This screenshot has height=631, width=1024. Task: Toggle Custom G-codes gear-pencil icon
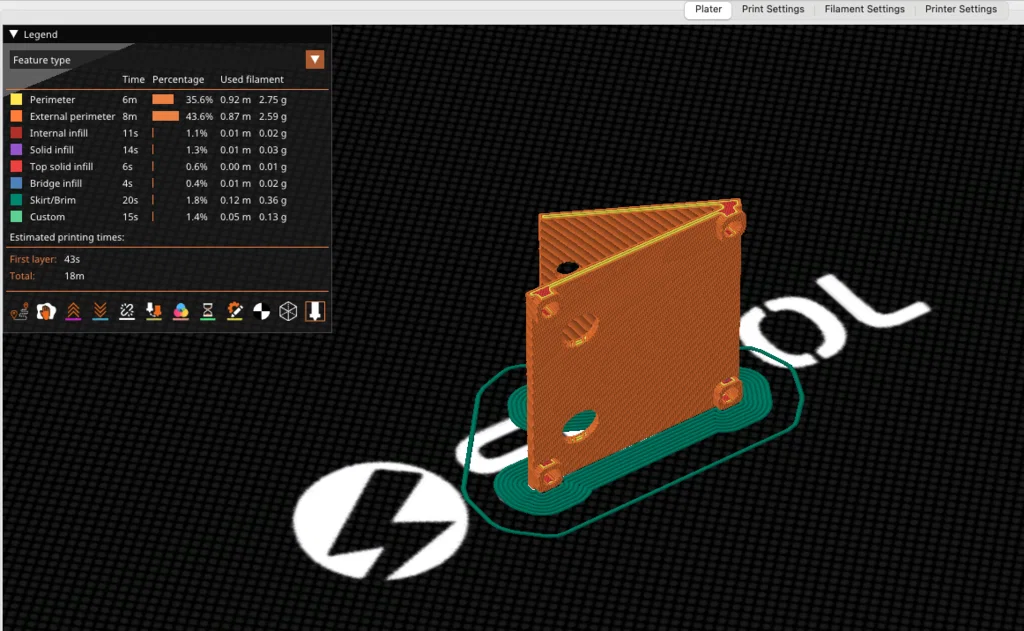[234, 312]
